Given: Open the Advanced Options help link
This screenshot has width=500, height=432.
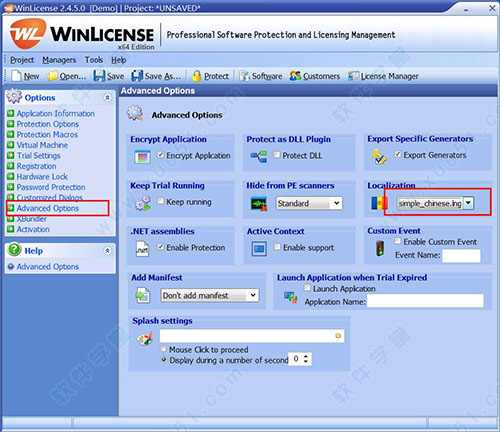Looking at the screenshot, I should (48, 267).
